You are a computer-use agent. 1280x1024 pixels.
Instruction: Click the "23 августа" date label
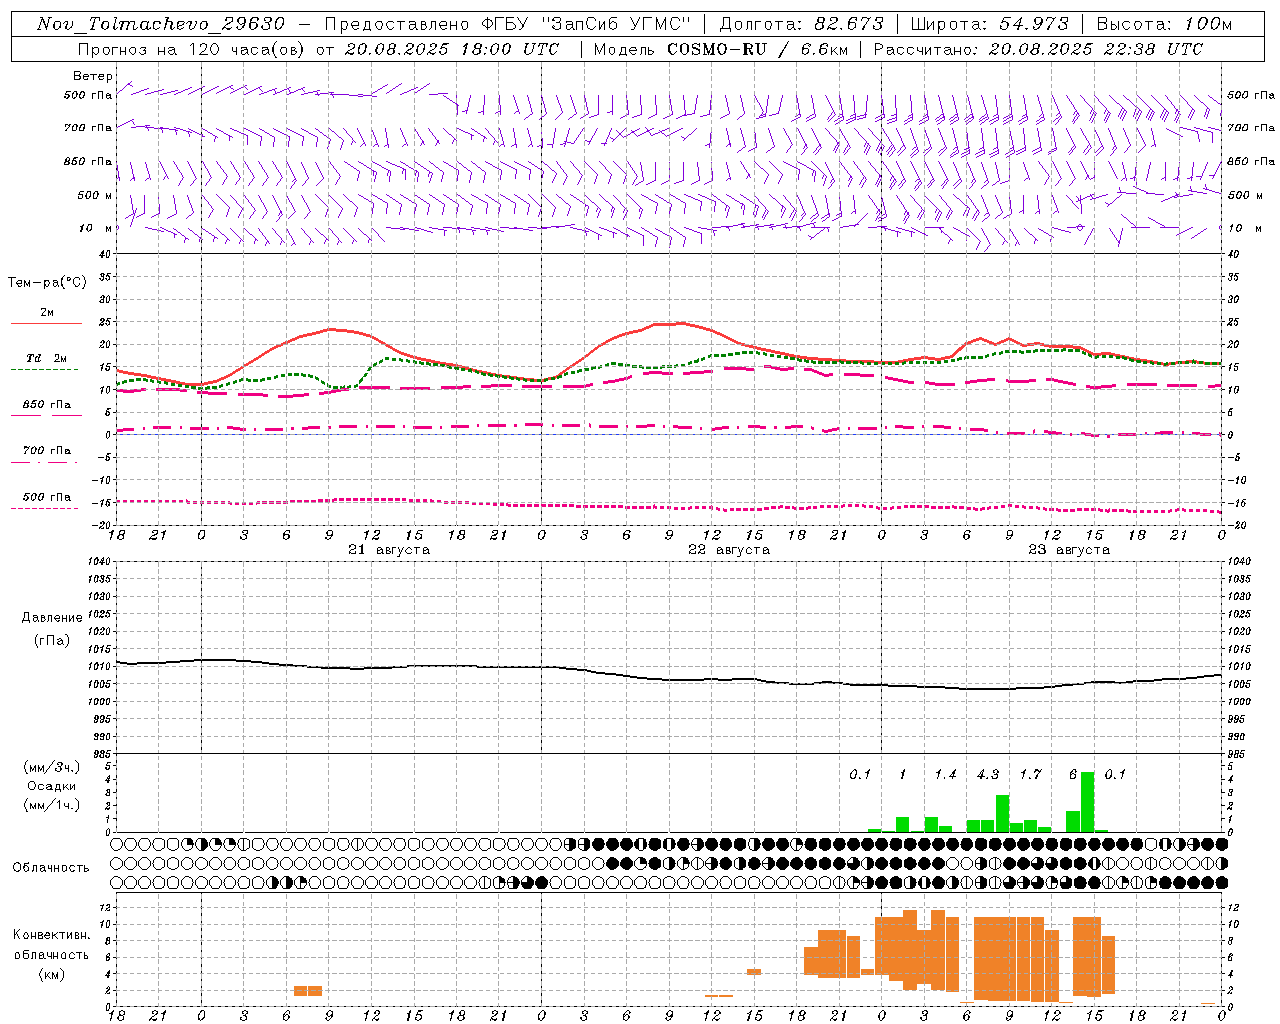(x=1068, y=550)
